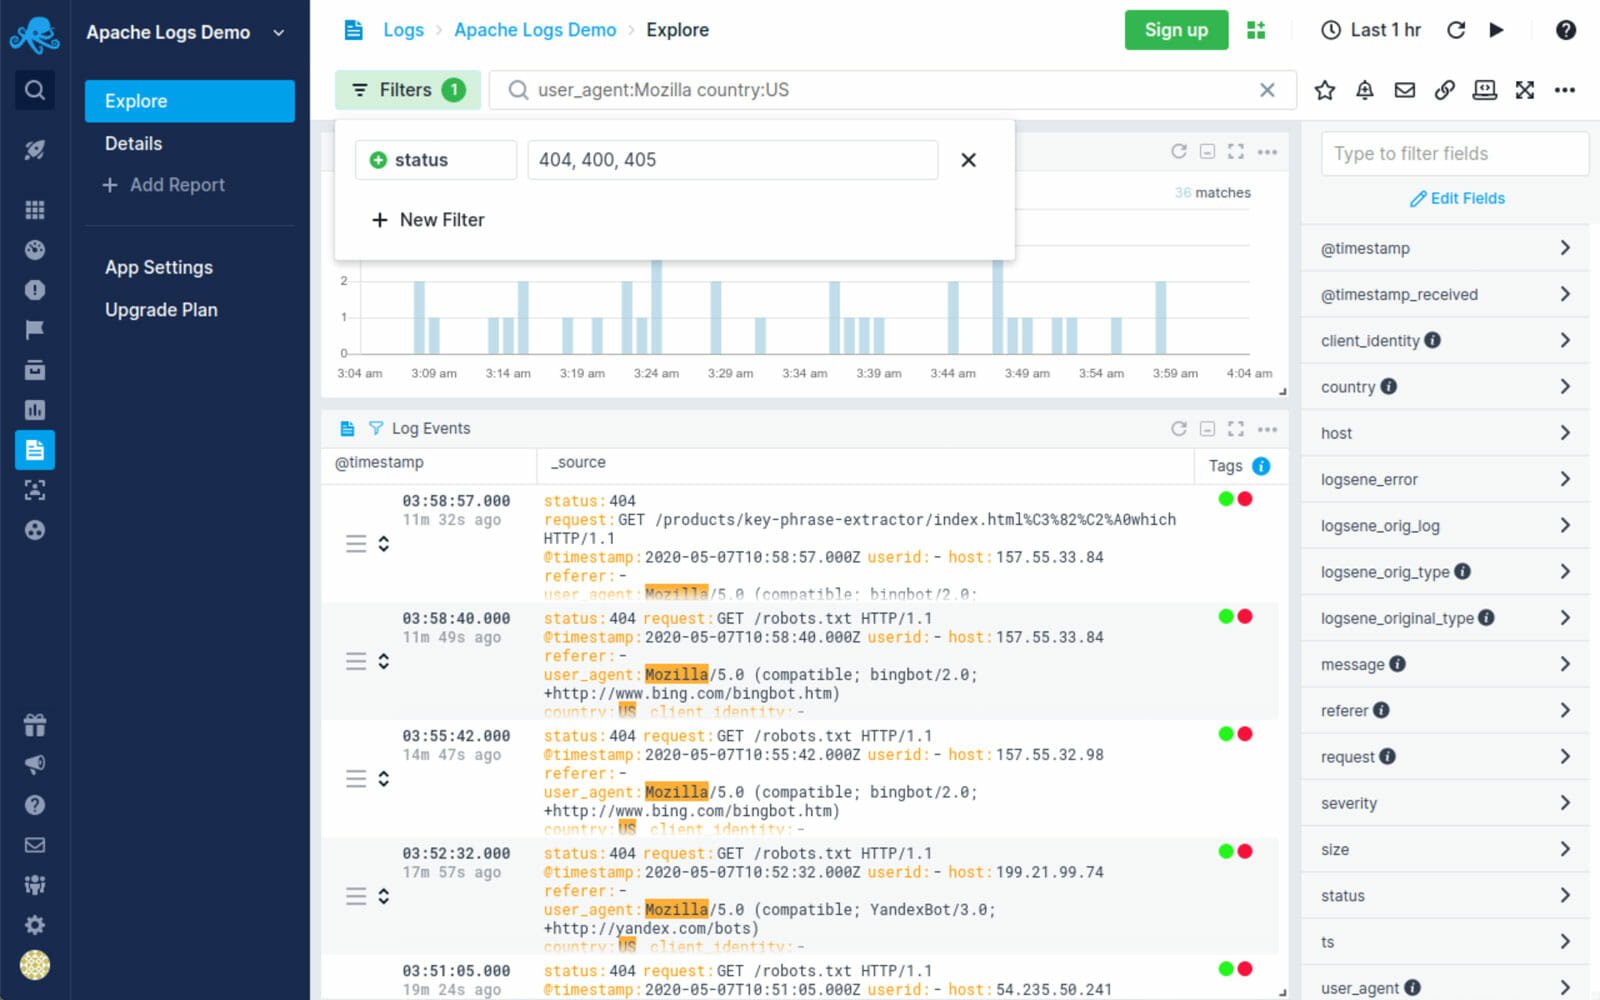
Task: Click Add Report in sidebar
Action: (x=164, y=185)
